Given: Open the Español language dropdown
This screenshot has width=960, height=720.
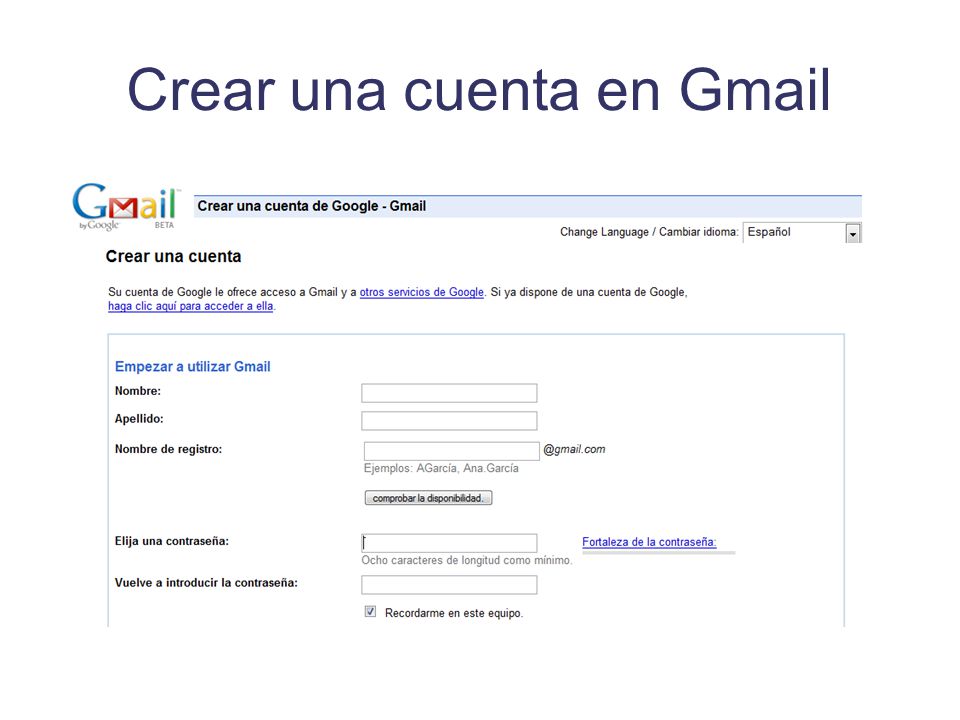Looking at the screenshot, I should 802,233.
